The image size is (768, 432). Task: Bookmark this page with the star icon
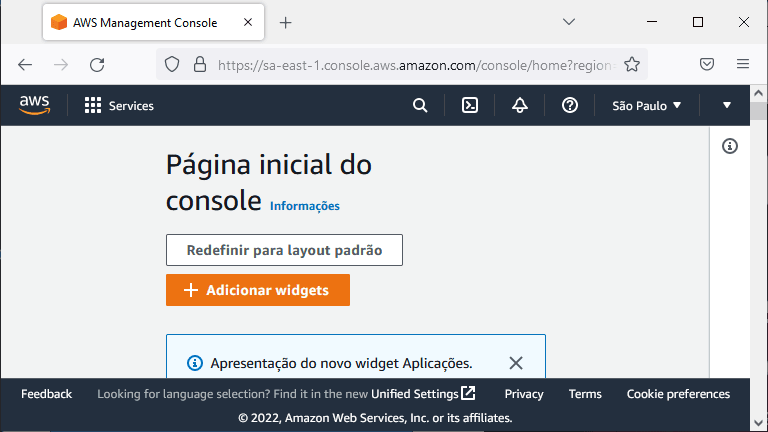(632, 65)
